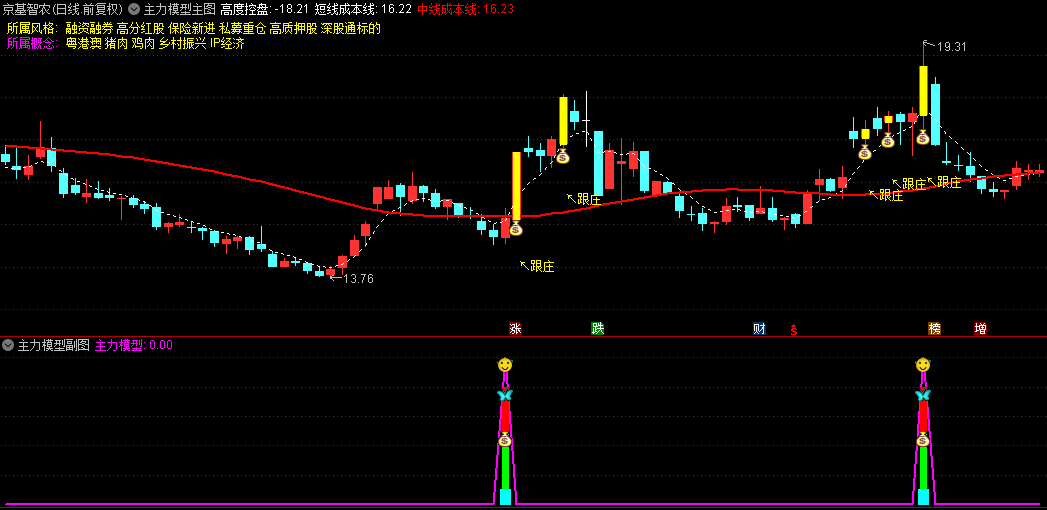The width and height of the screenshot is (1047, 510).
Task: Click money bag under the tallest yellow candle
Action: (x=515, y=228)
